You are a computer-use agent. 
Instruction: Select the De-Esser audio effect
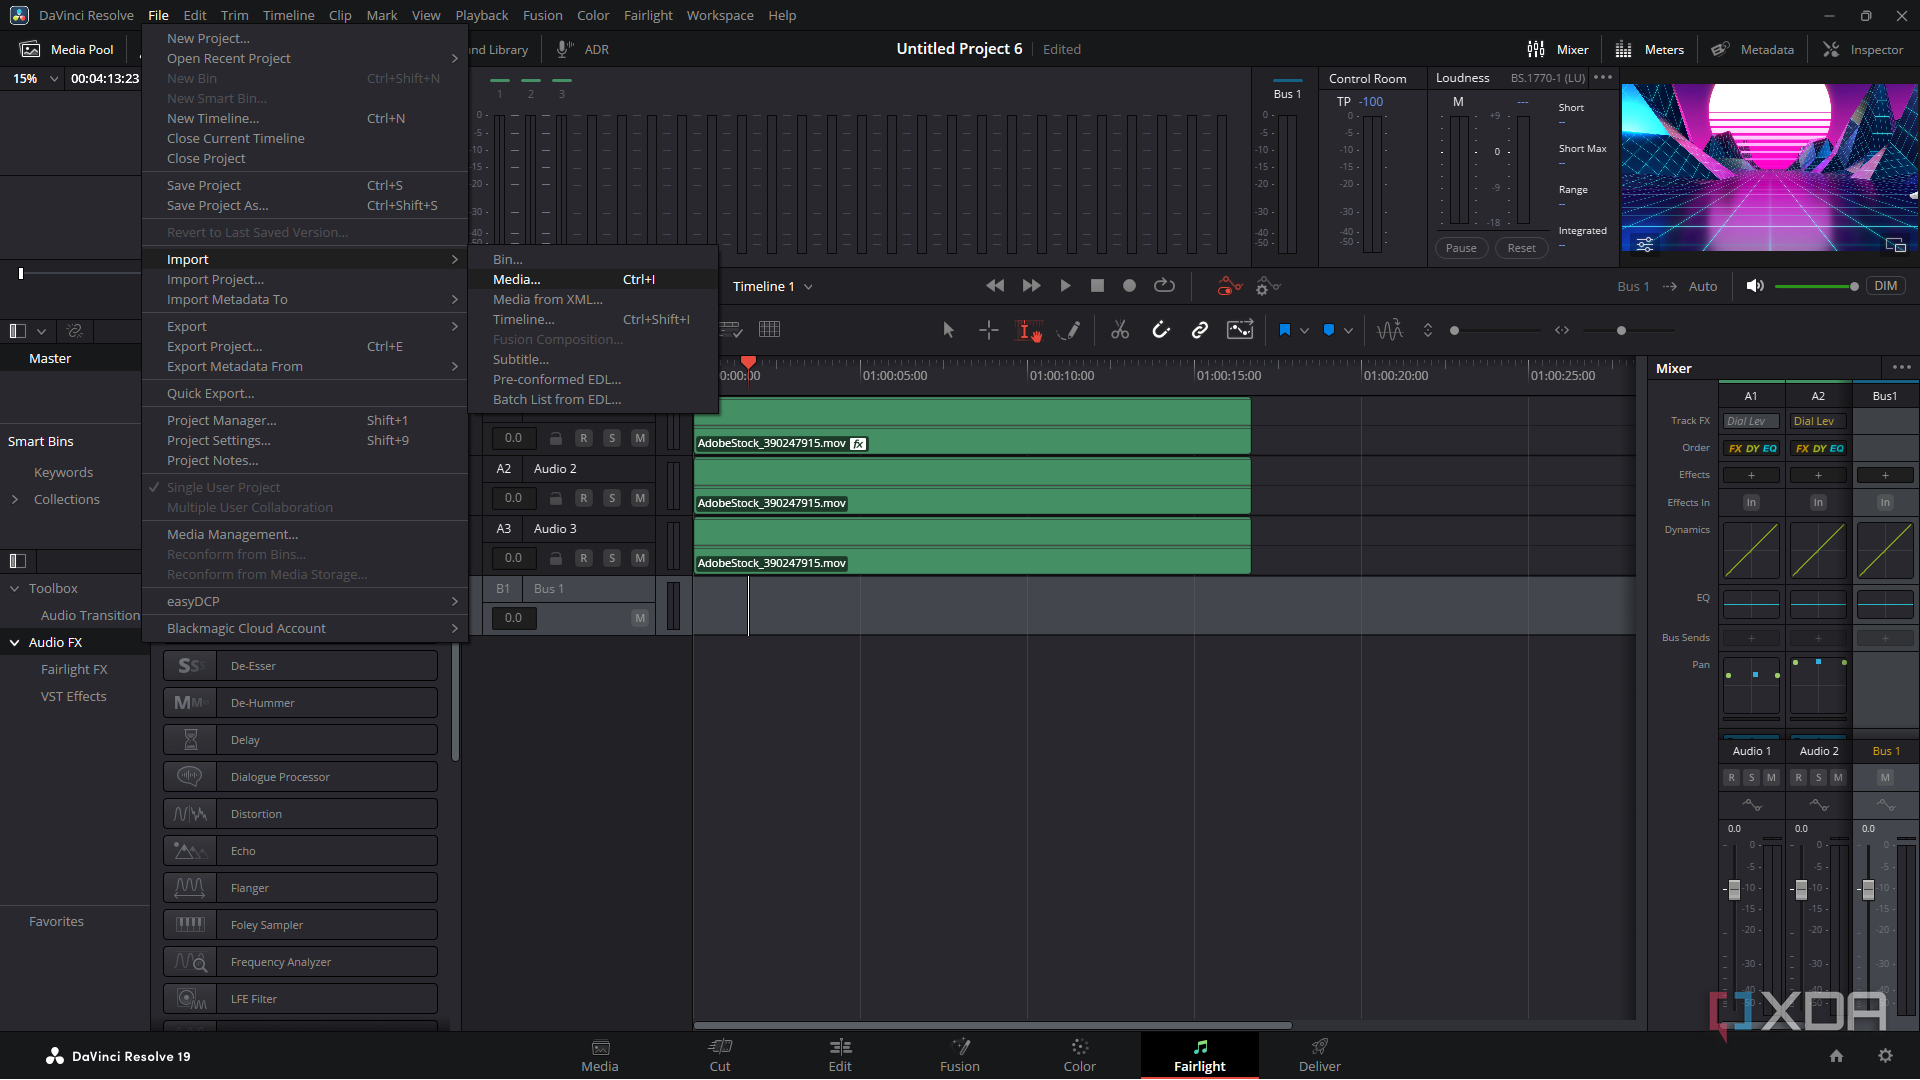point(300,665)
